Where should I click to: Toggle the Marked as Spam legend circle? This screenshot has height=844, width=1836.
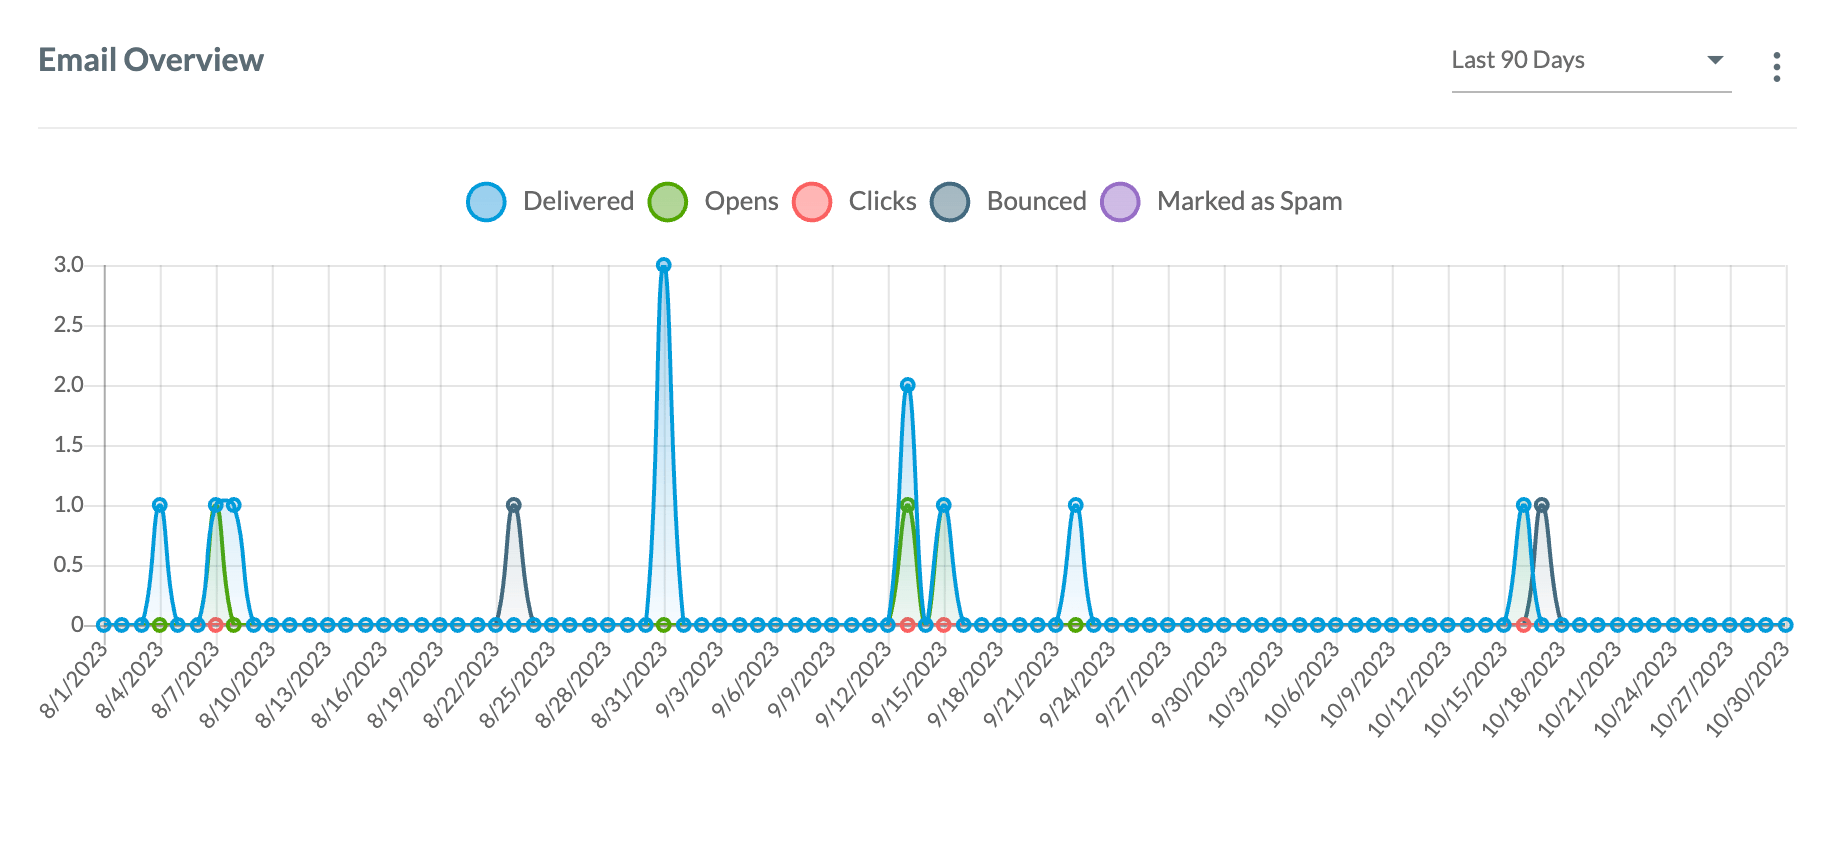1120,202
